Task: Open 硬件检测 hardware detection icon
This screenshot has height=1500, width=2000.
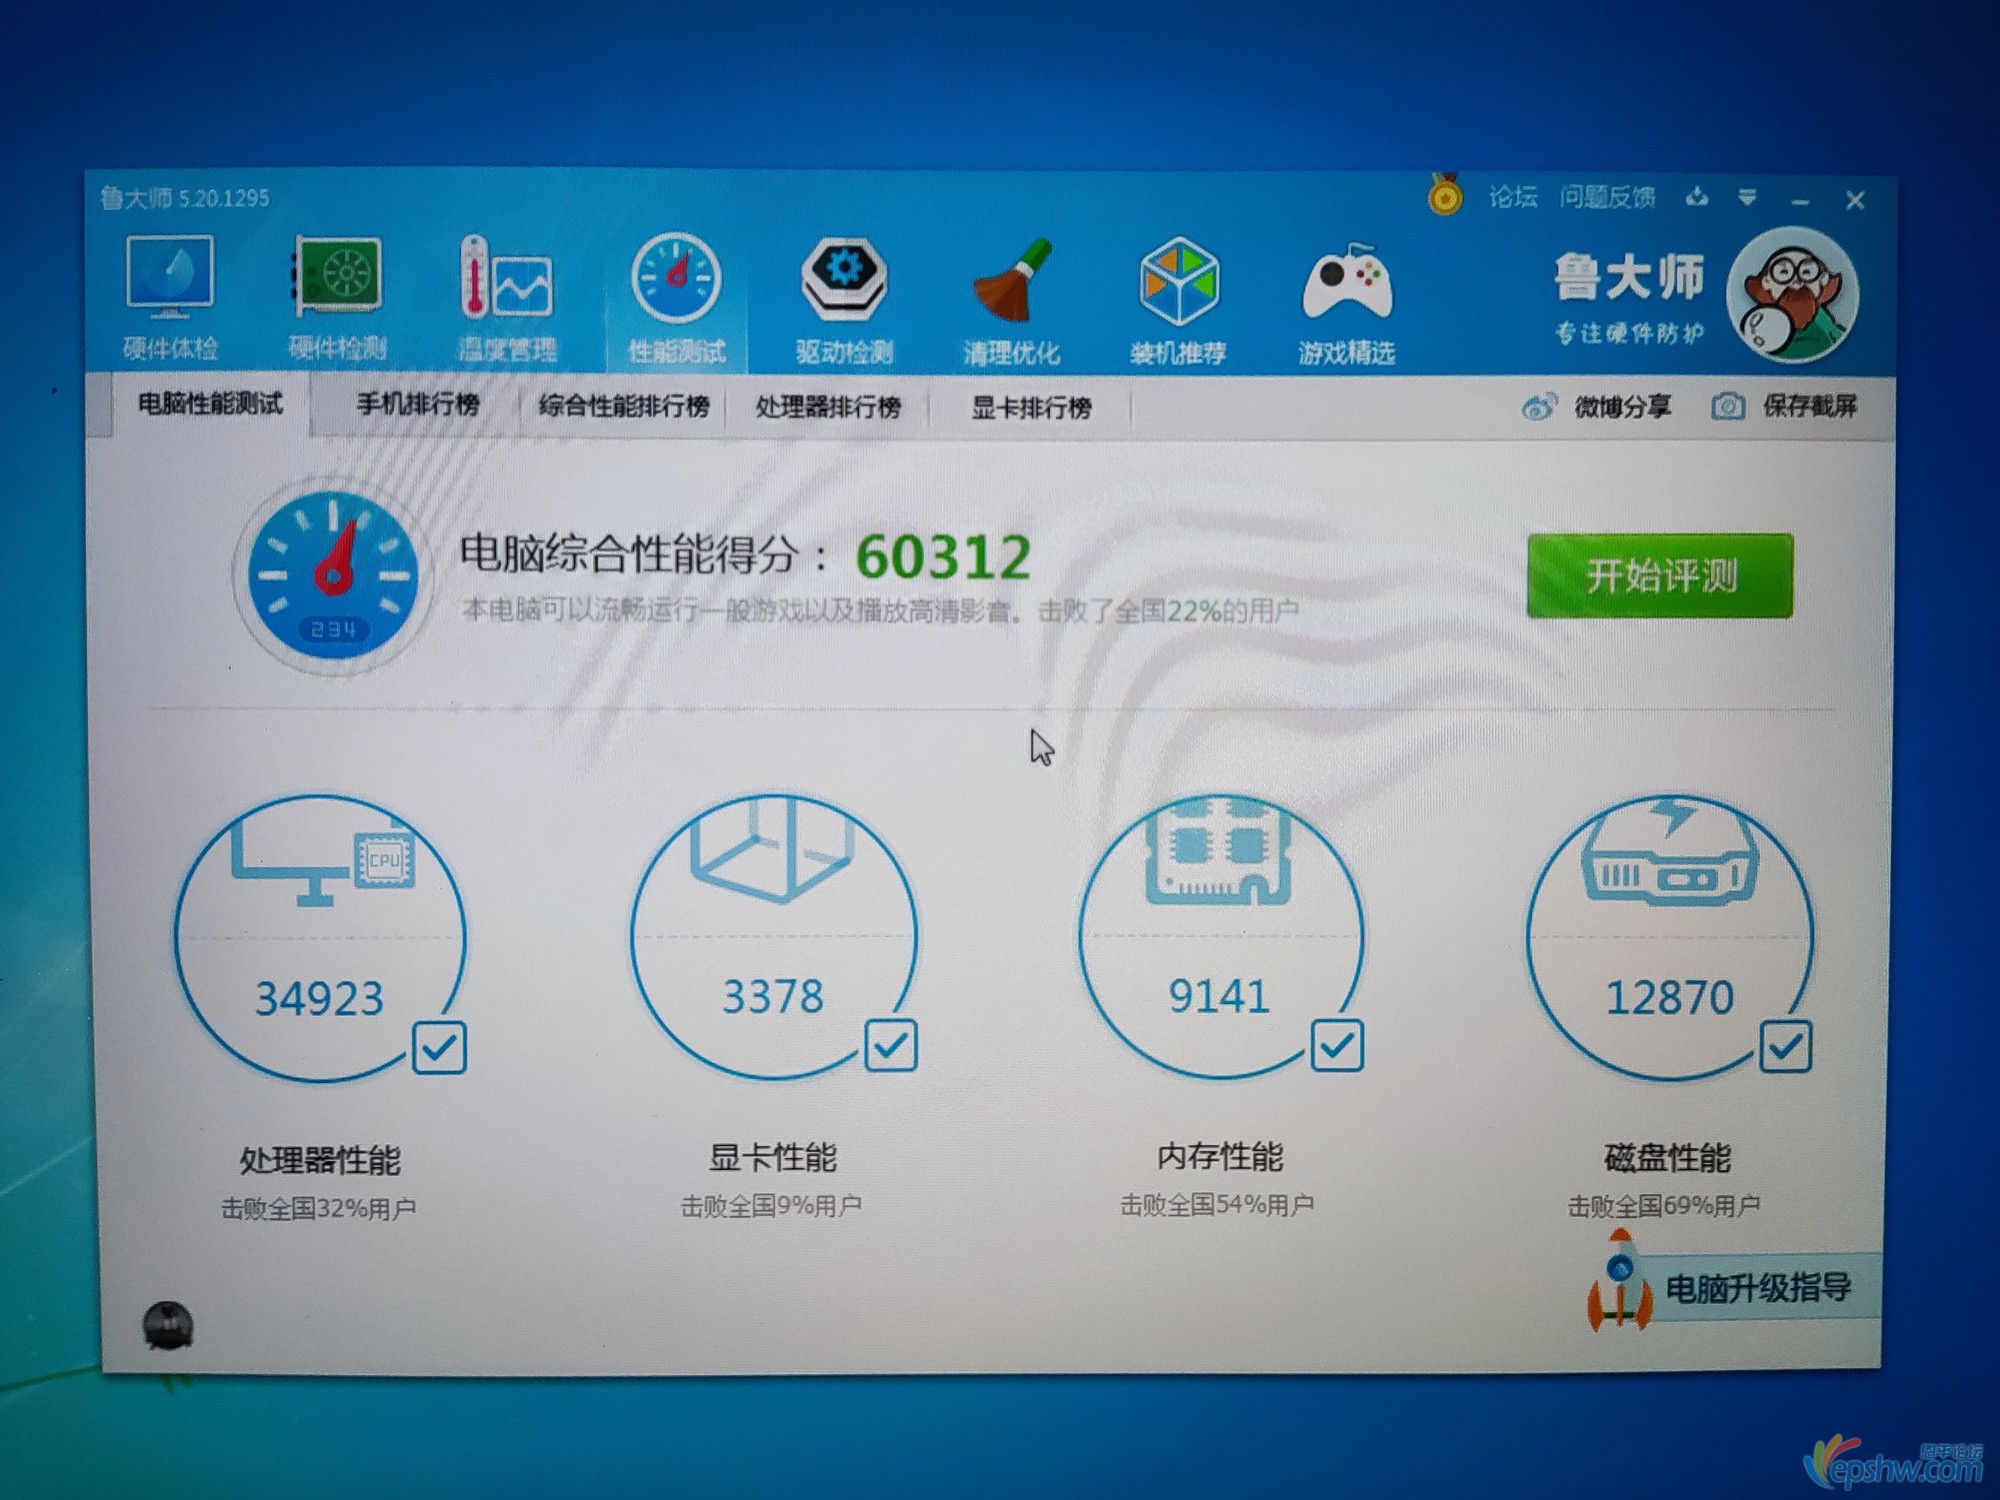Action: coord(337,275)
